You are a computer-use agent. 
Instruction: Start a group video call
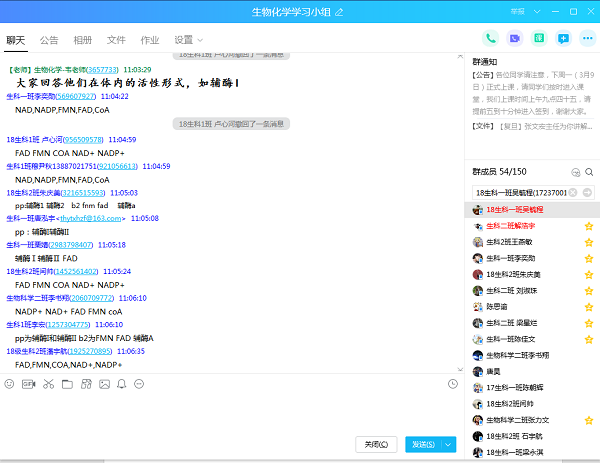click(515, 39)
